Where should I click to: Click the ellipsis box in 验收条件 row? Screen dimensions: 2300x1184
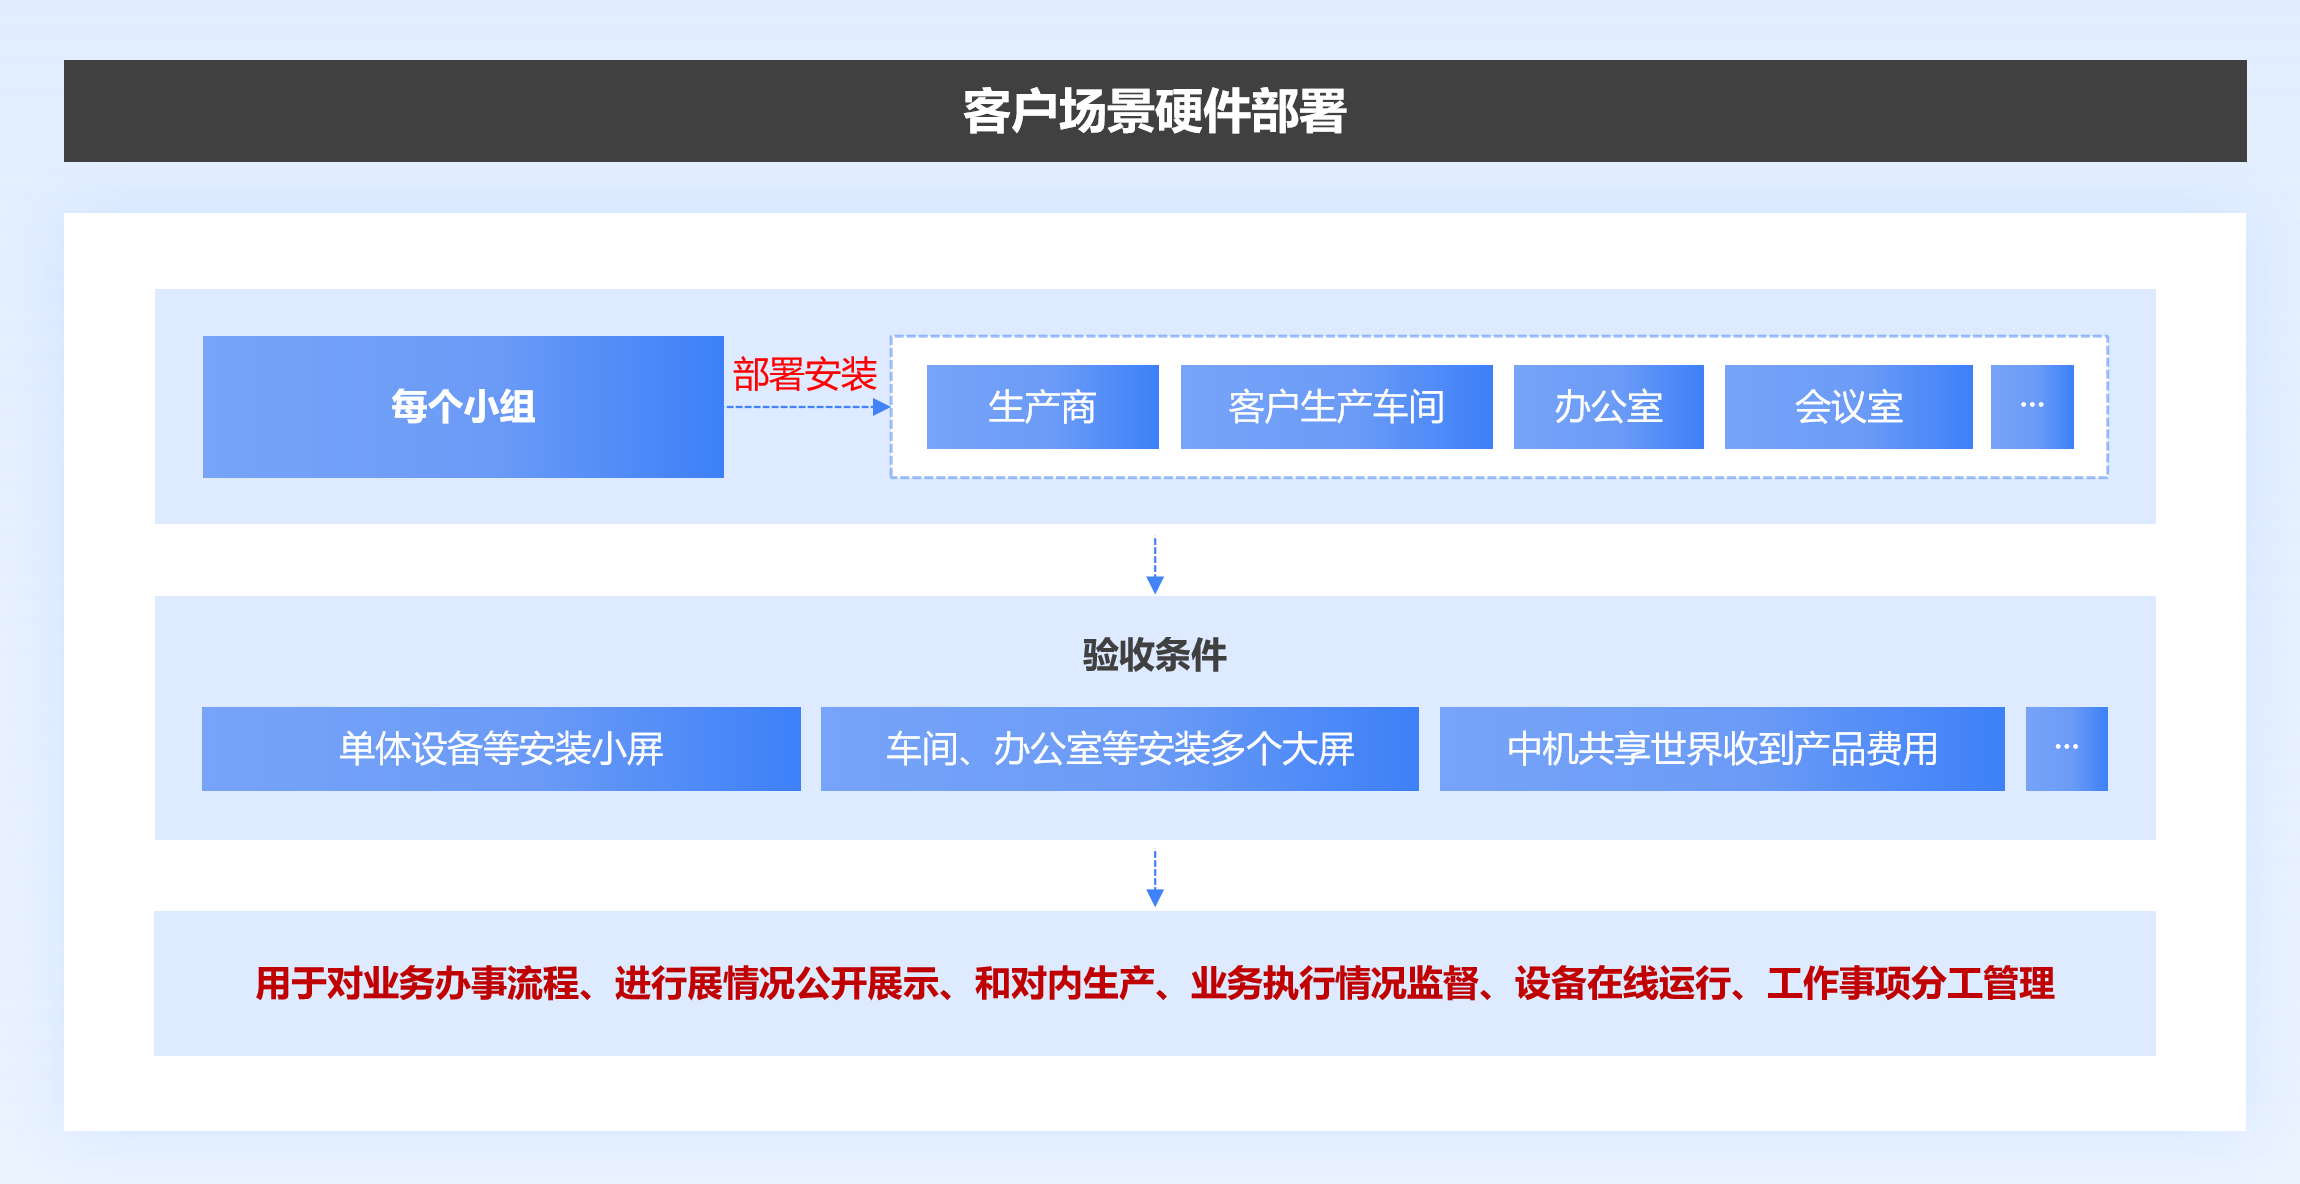coord(2066,749)
